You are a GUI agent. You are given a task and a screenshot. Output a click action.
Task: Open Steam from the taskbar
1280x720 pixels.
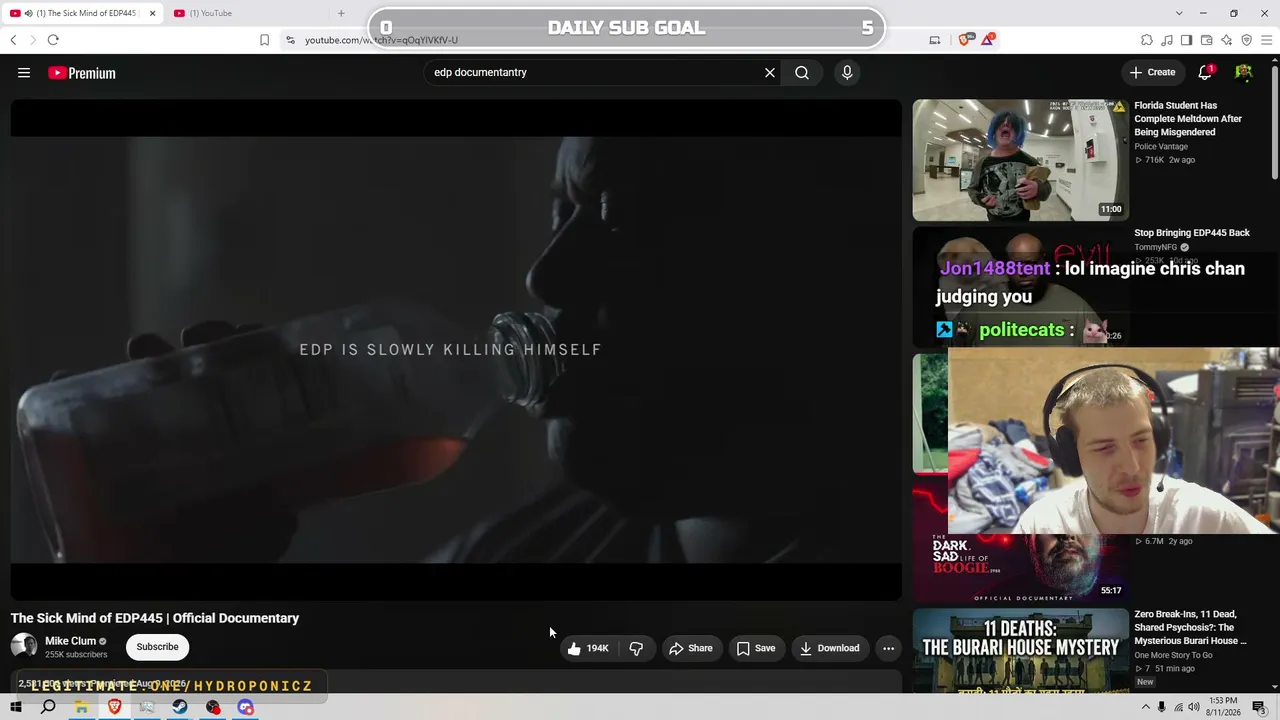click(x=180, y=707)
